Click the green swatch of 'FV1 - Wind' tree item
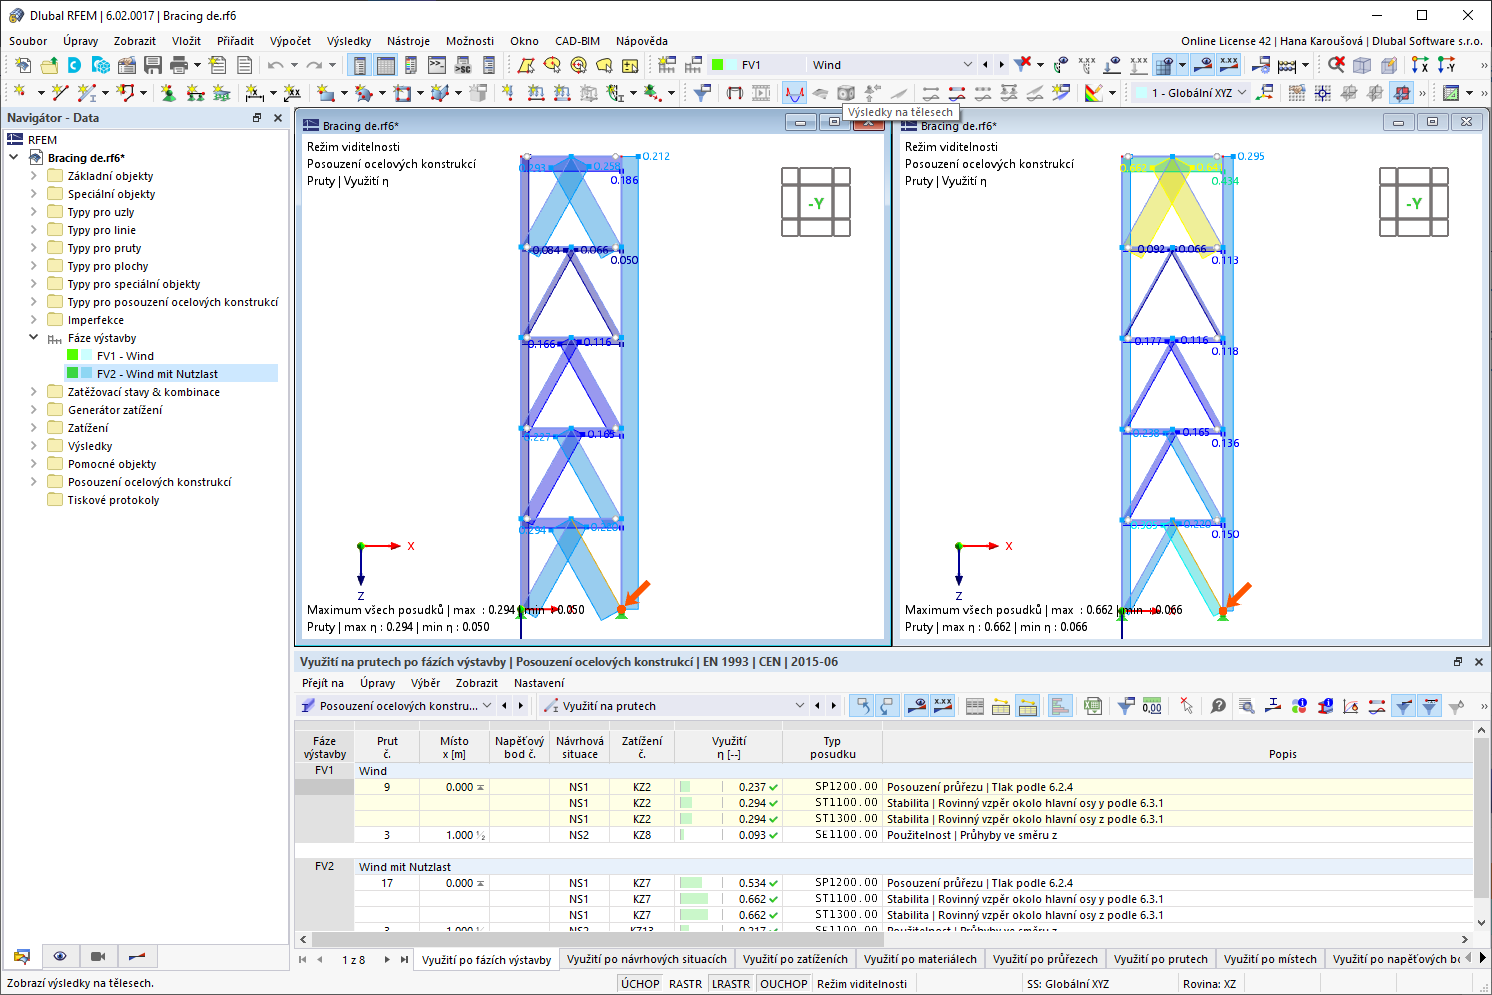Screen dimensions: 1492x995 coord(72,355)
